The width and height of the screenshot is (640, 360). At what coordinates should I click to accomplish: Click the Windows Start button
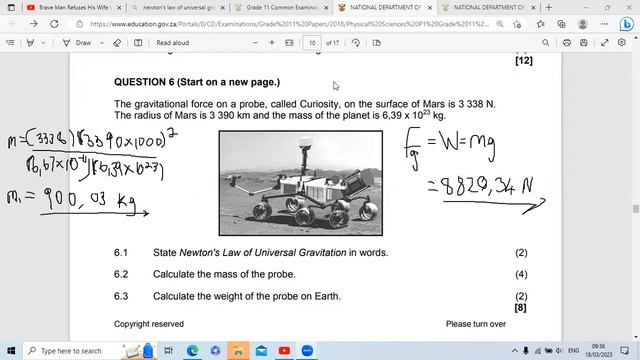[x=11, y=351]
